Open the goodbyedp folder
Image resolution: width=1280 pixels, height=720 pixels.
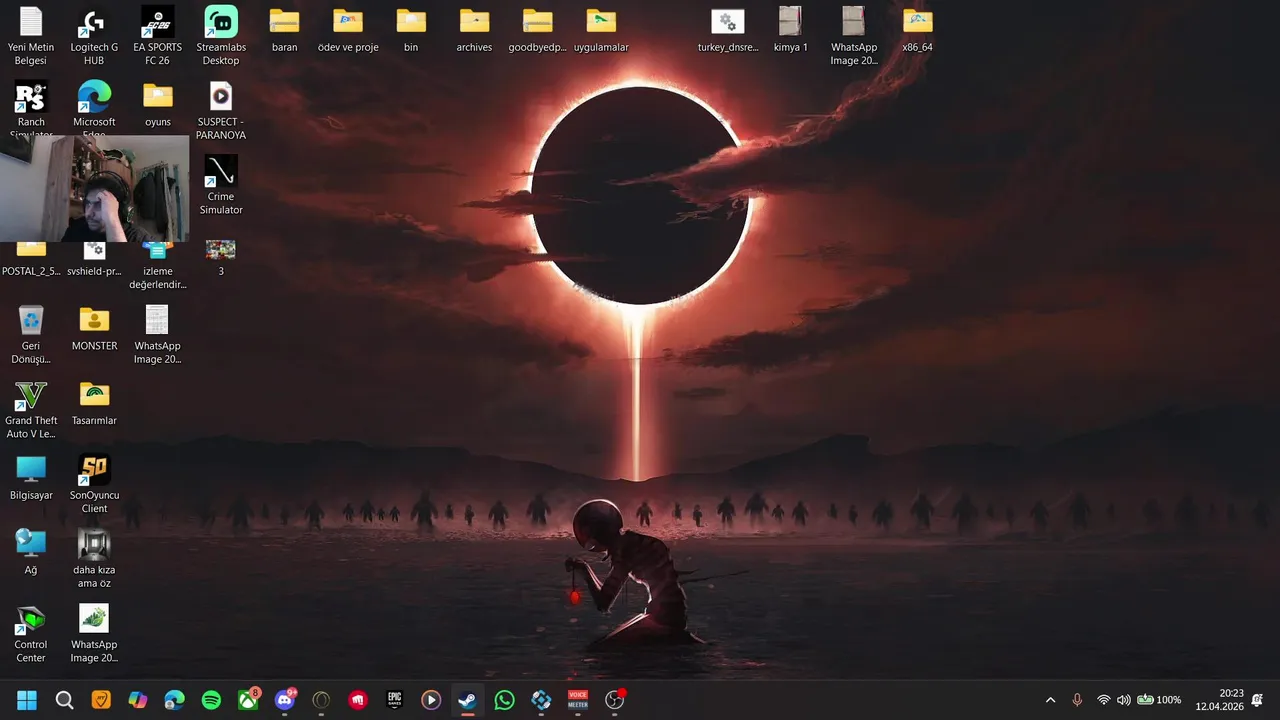(x=537, y=30)
